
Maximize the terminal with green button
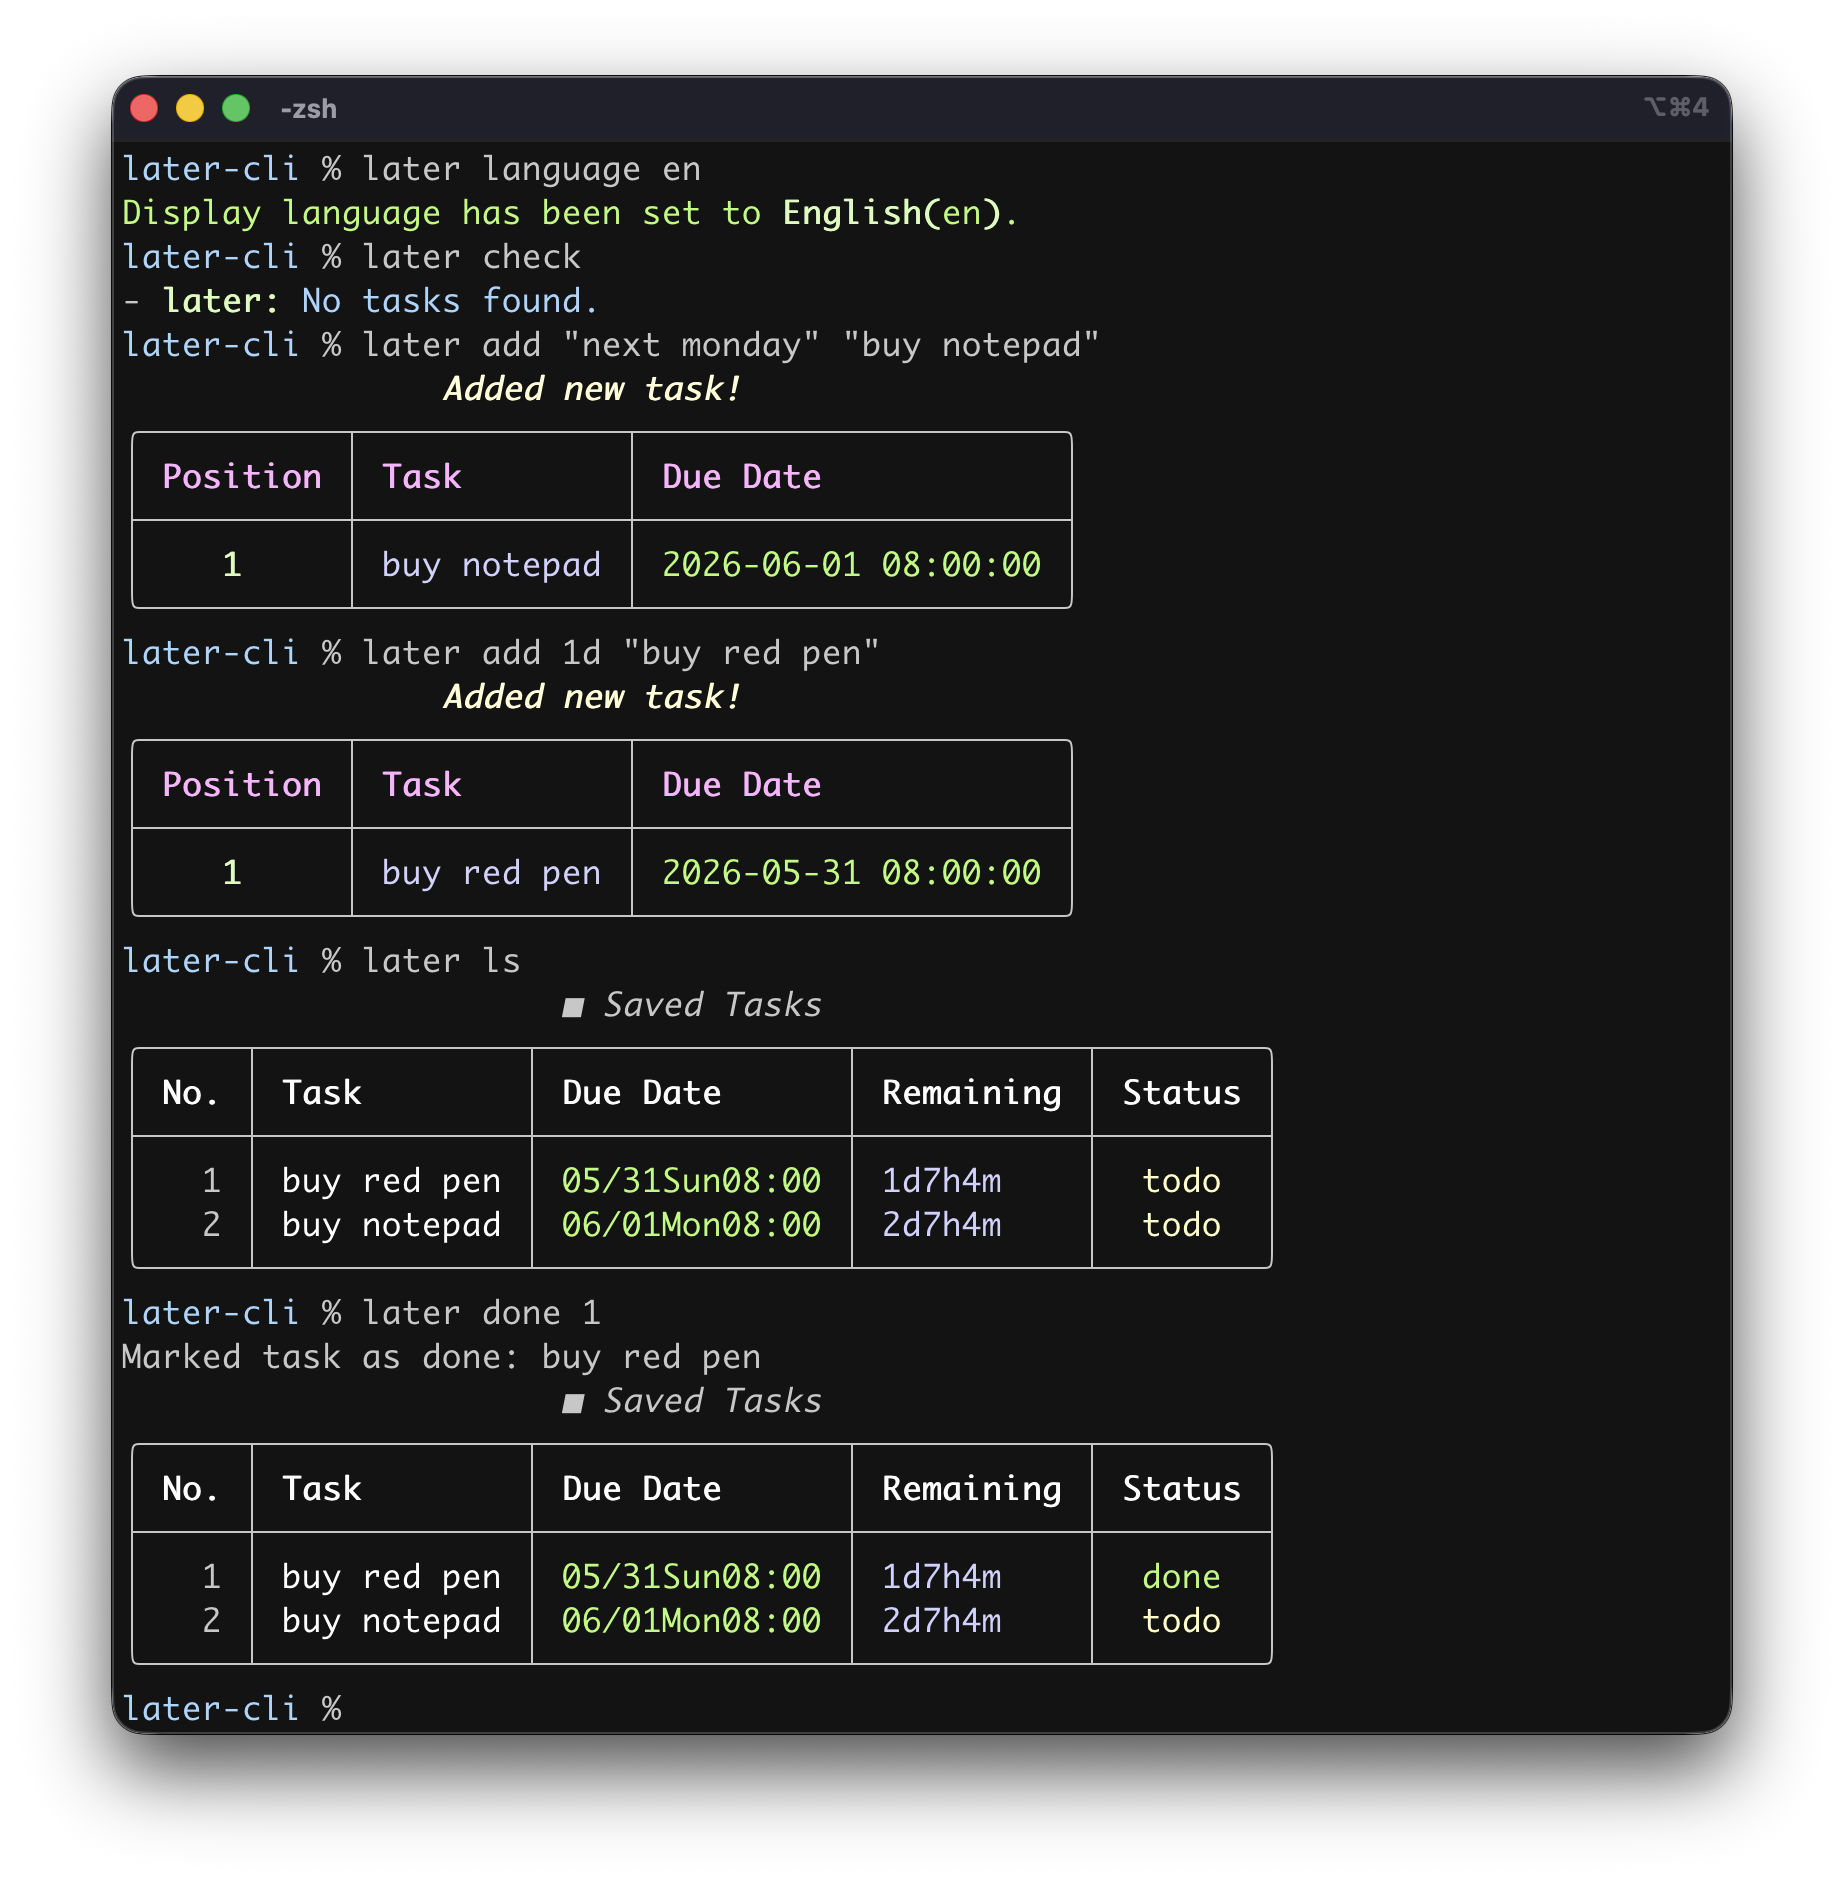[236, 108]
